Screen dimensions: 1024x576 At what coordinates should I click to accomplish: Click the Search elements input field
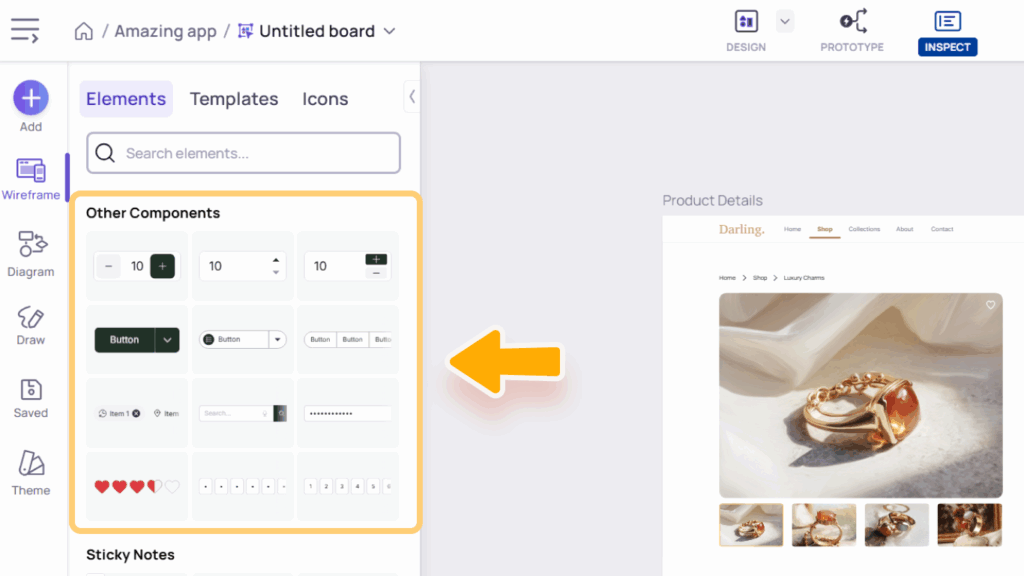click(242, 152)
